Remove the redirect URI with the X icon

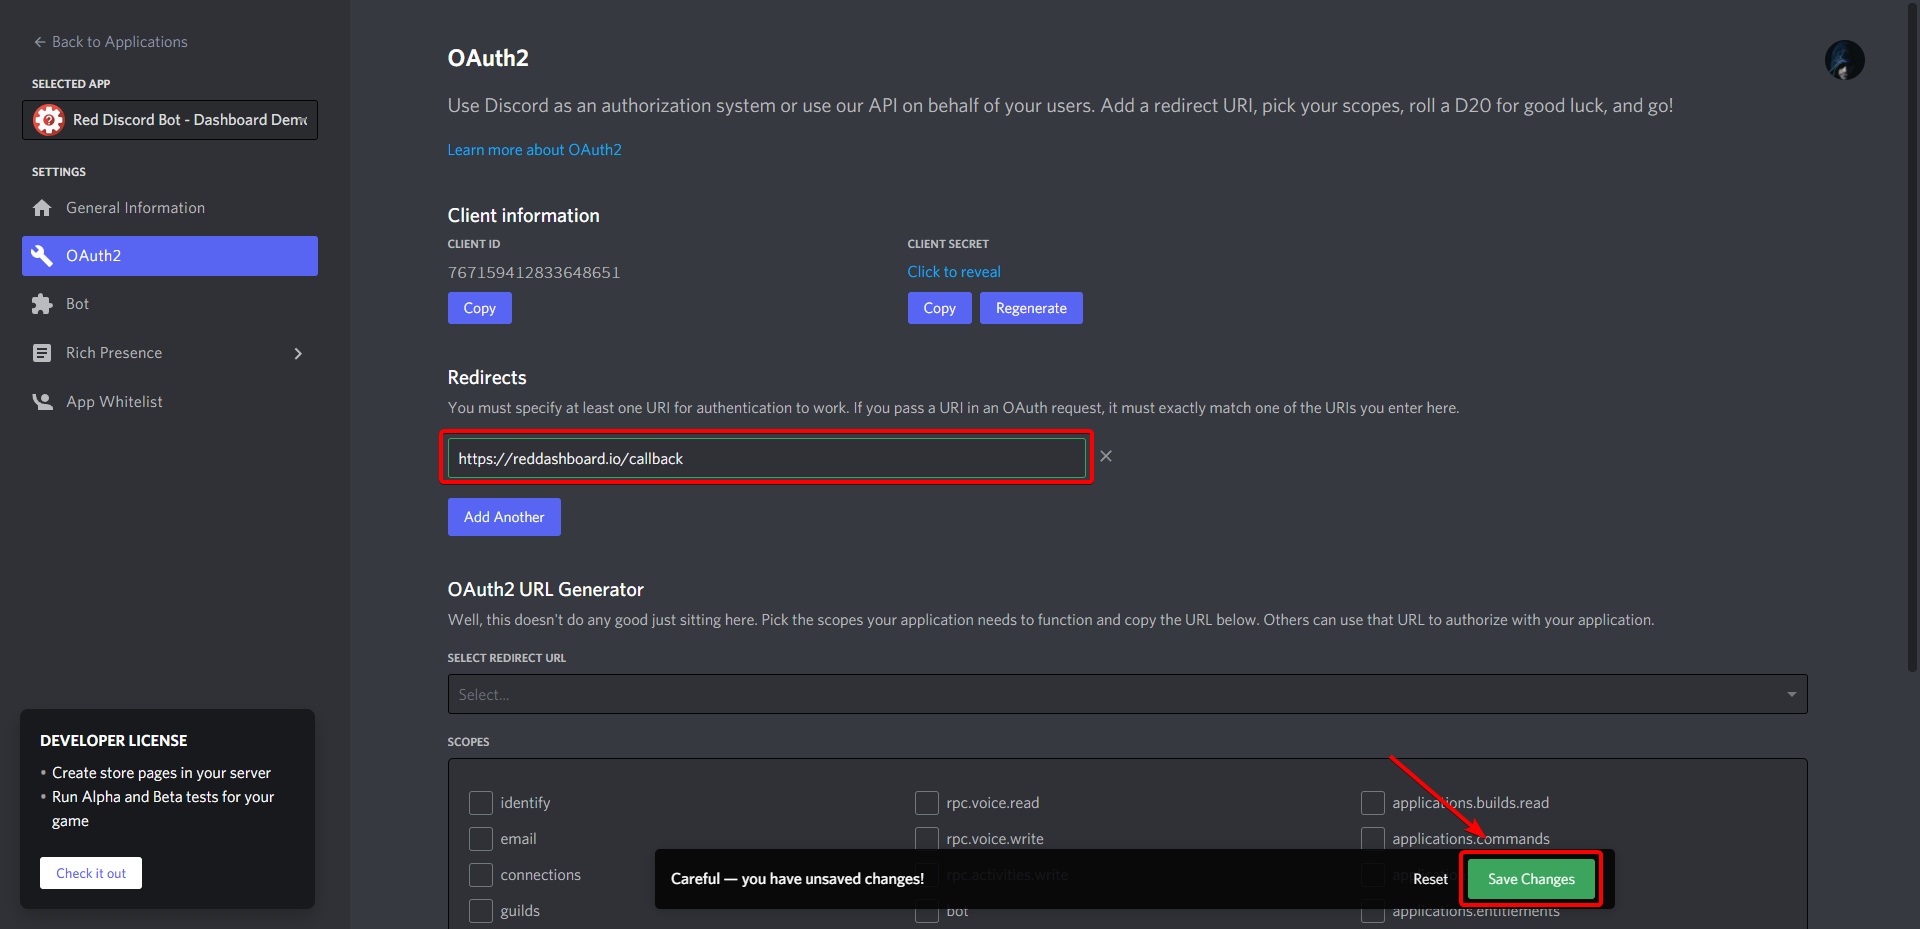click(x=1106, y=456)
